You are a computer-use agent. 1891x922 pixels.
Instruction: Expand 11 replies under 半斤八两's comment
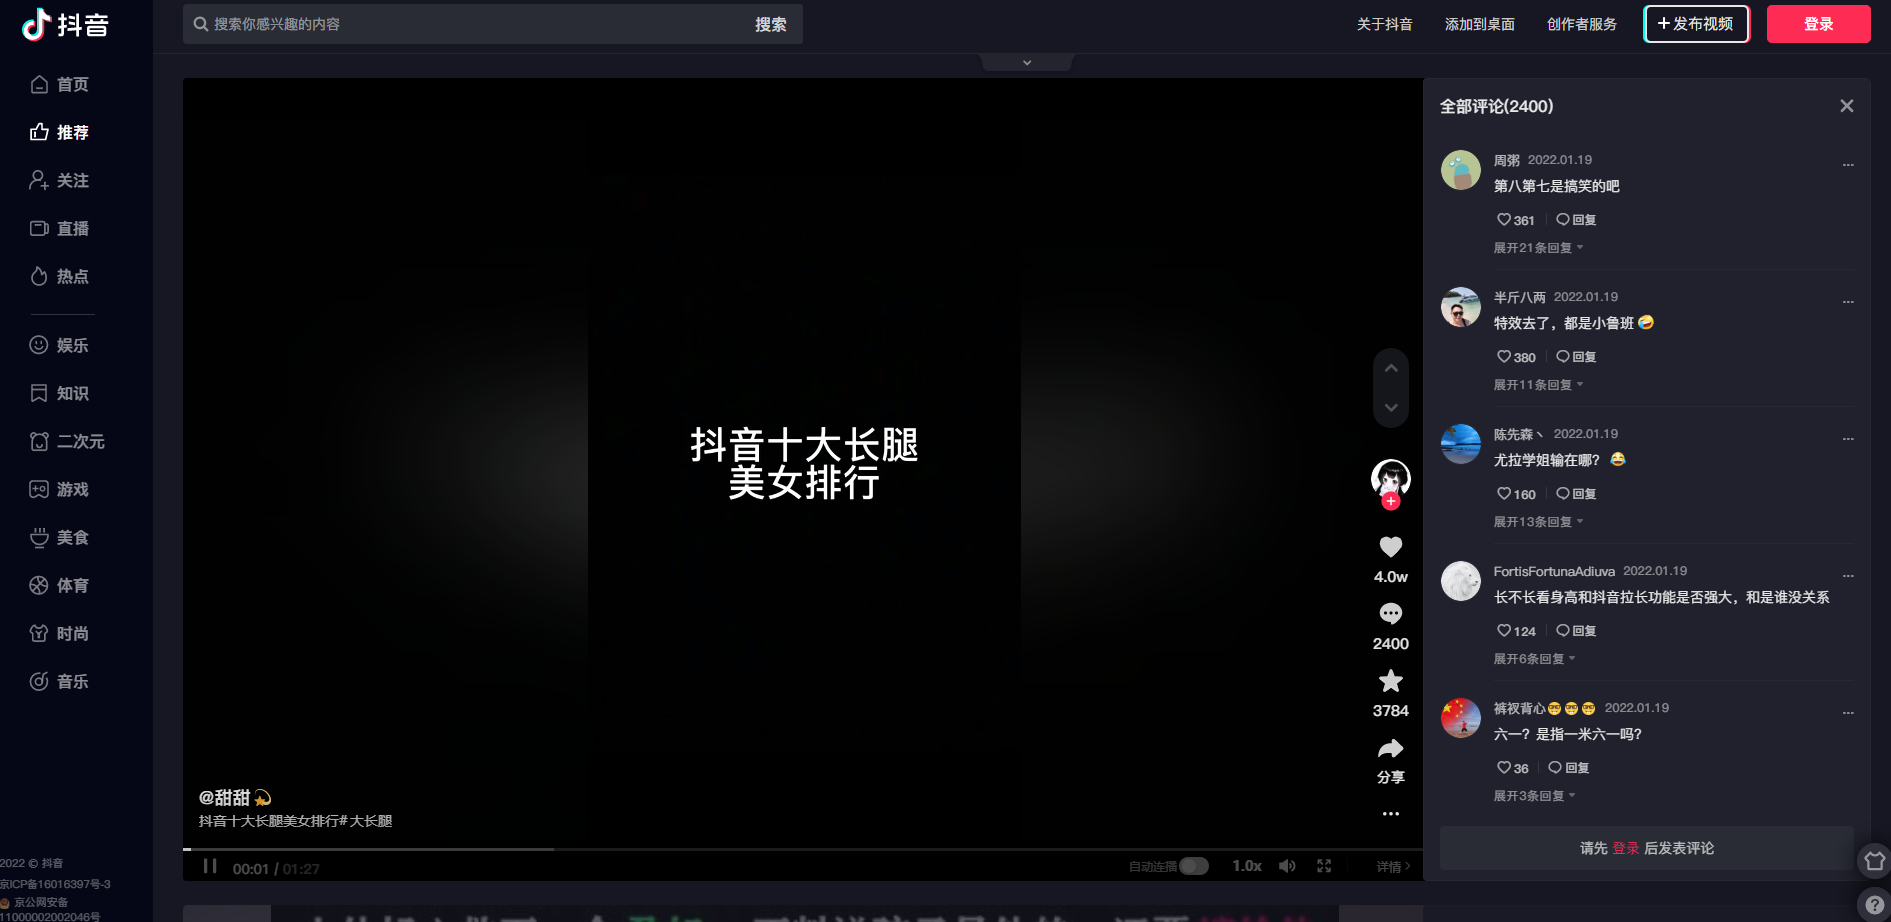pyautogui.click(x=1538, y=385)
